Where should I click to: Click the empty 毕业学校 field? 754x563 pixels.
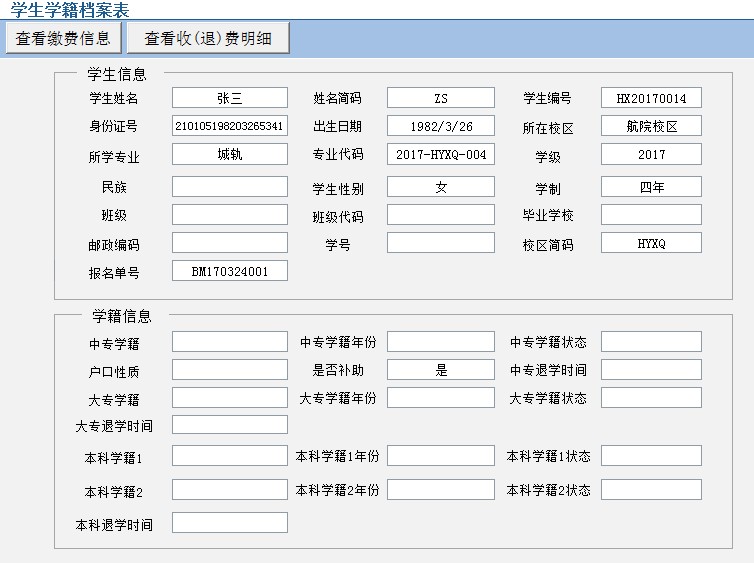click(651, 215)
